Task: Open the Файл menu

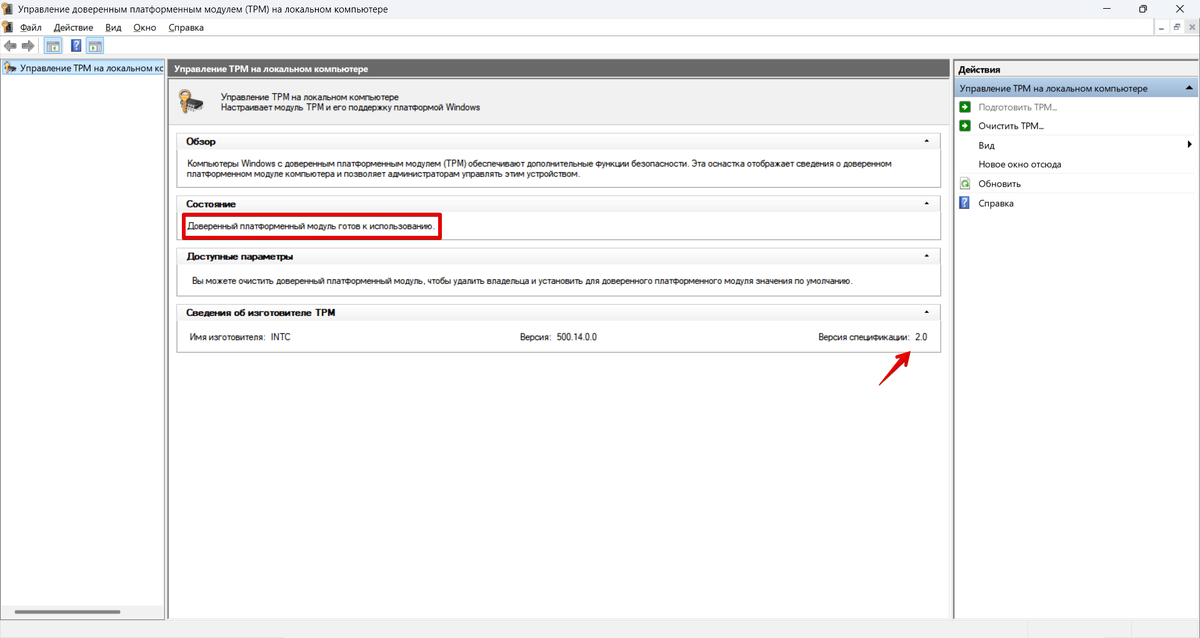Action: click(32, 27)
